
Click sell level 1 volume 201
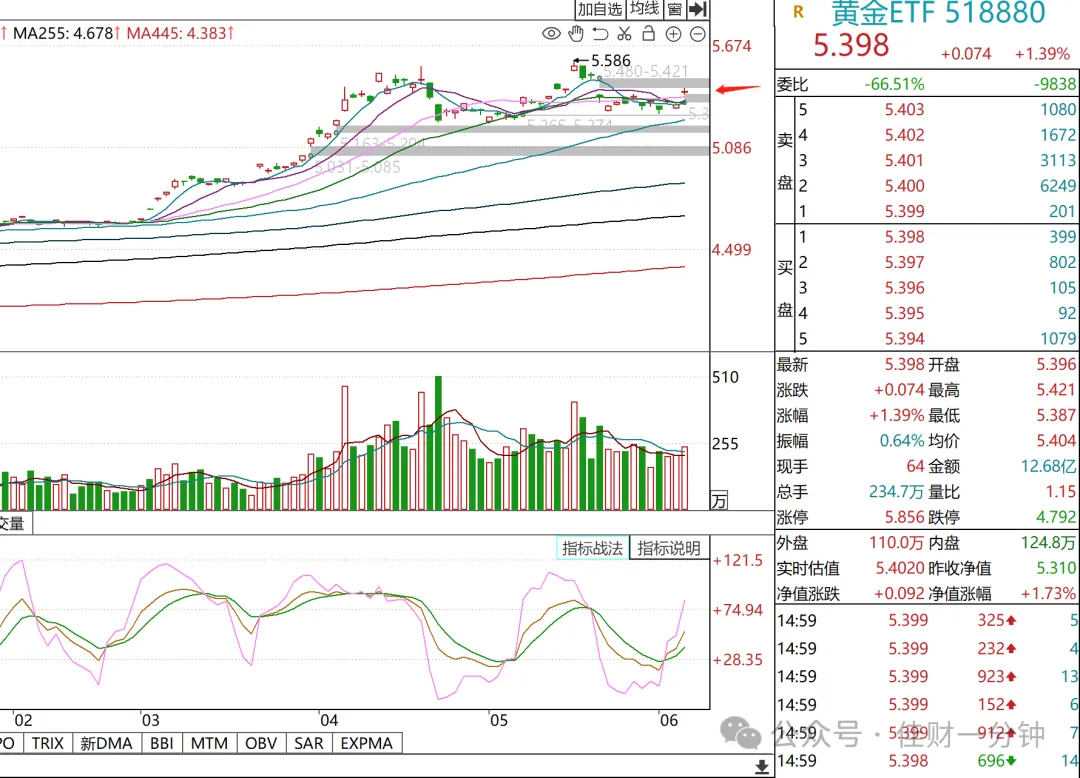(x=1062, y=211)
